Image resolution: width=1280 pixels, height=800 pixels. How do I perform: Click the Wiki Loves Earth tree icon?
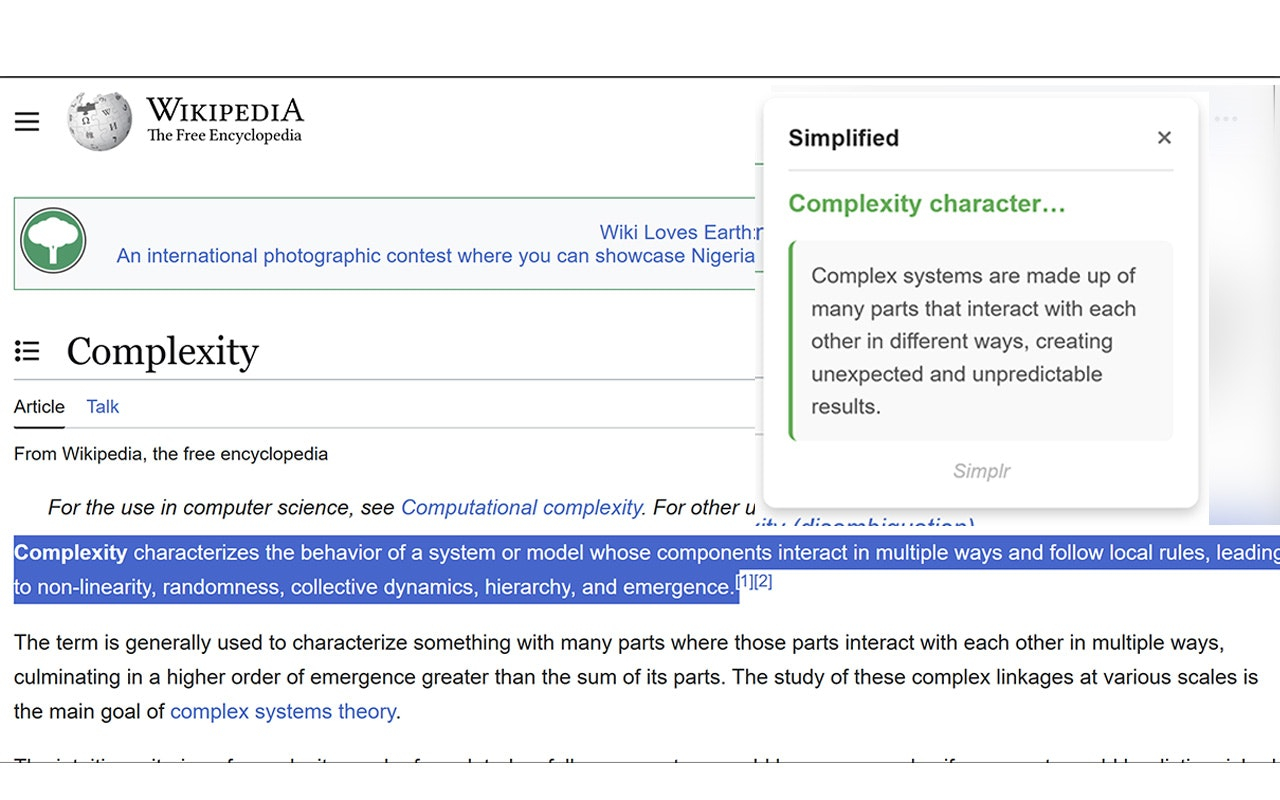pyautogui.click(x=53, y=242)
